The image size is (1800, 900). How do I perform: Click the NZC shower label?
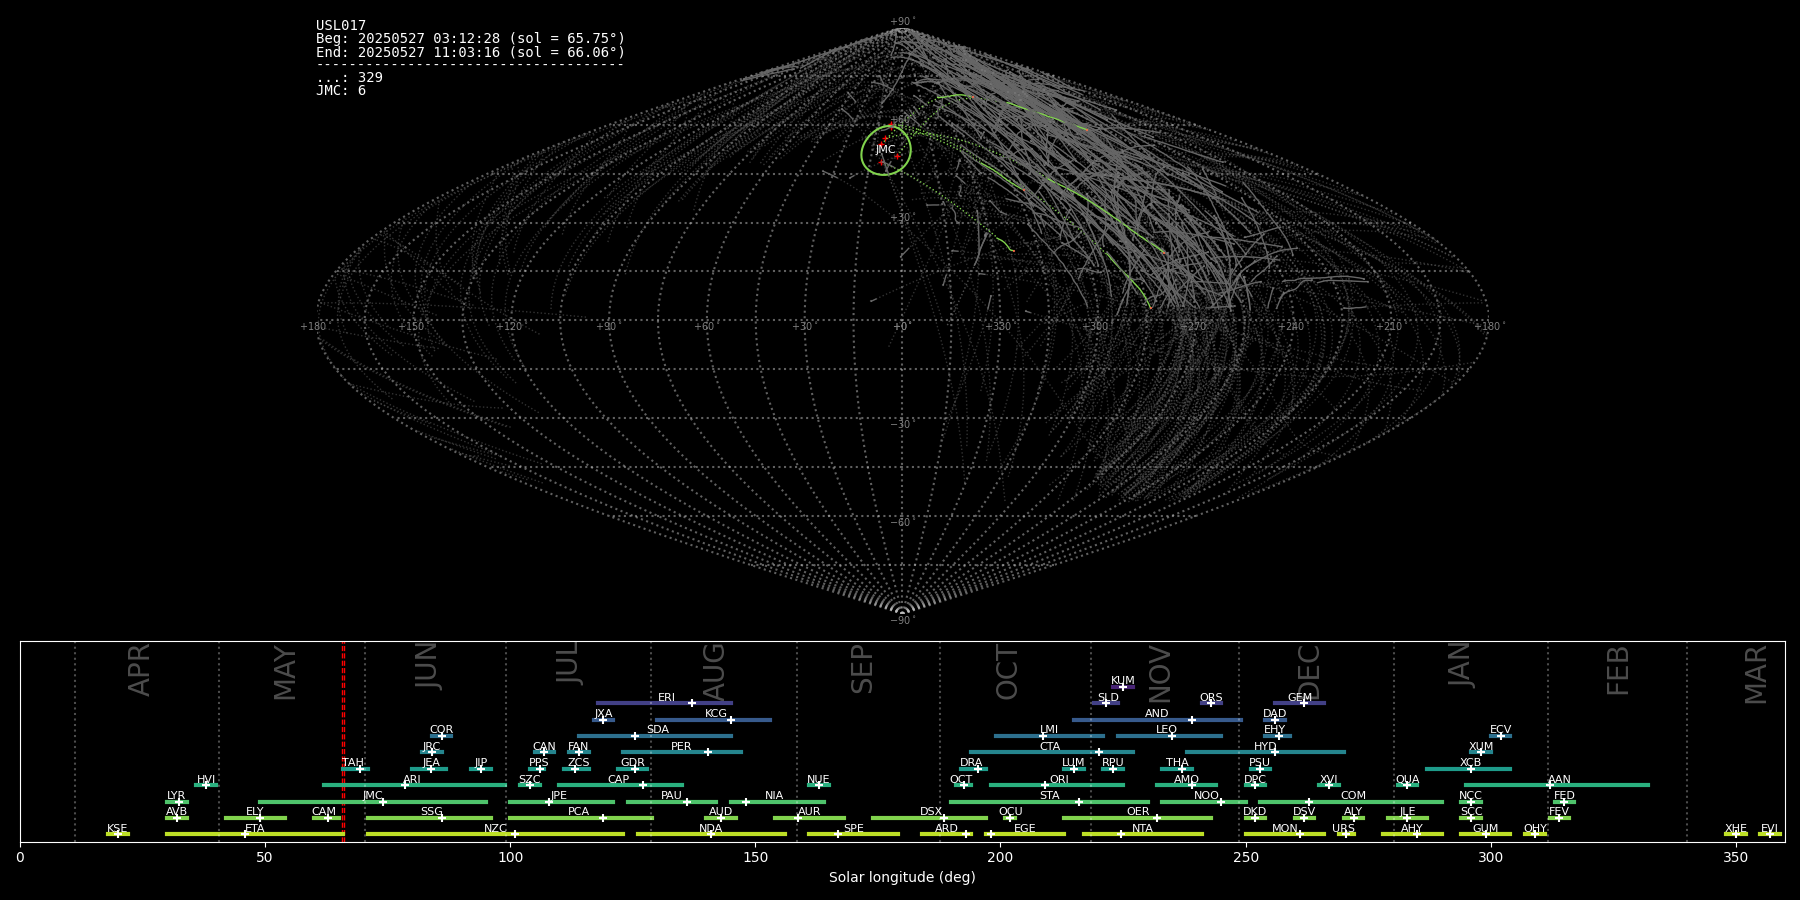[x=495, y=829]
